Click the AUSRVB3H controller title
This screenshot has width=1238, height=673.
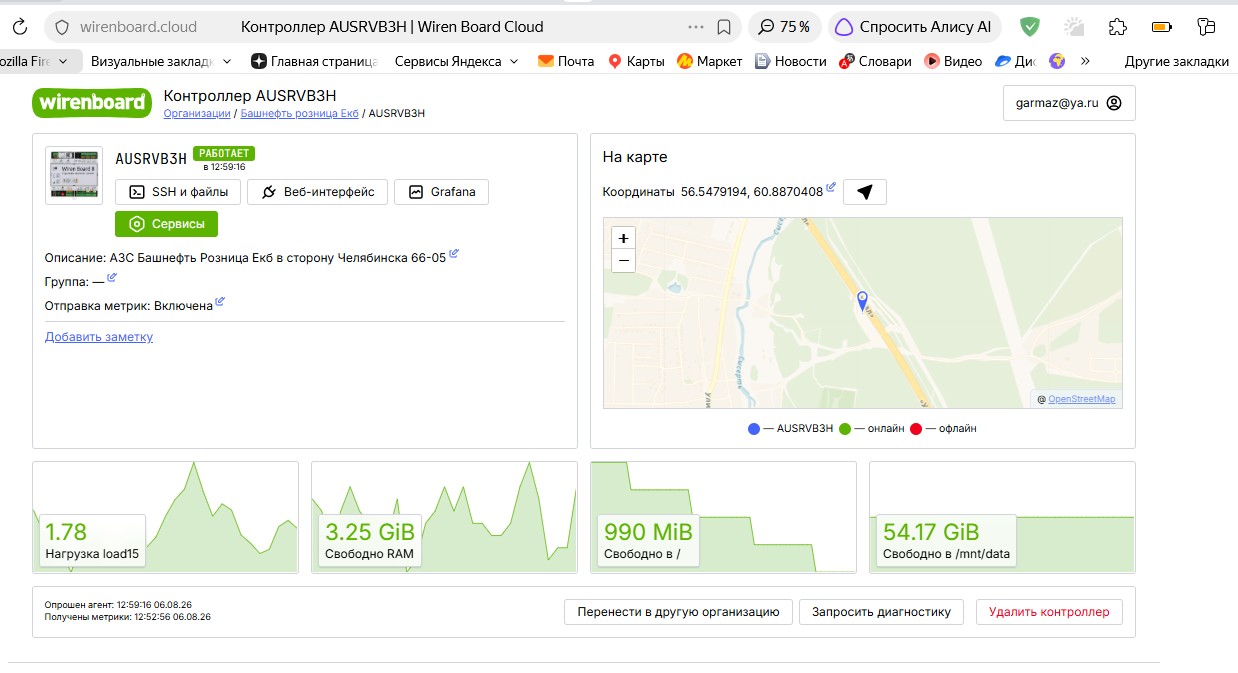(151, 159)
